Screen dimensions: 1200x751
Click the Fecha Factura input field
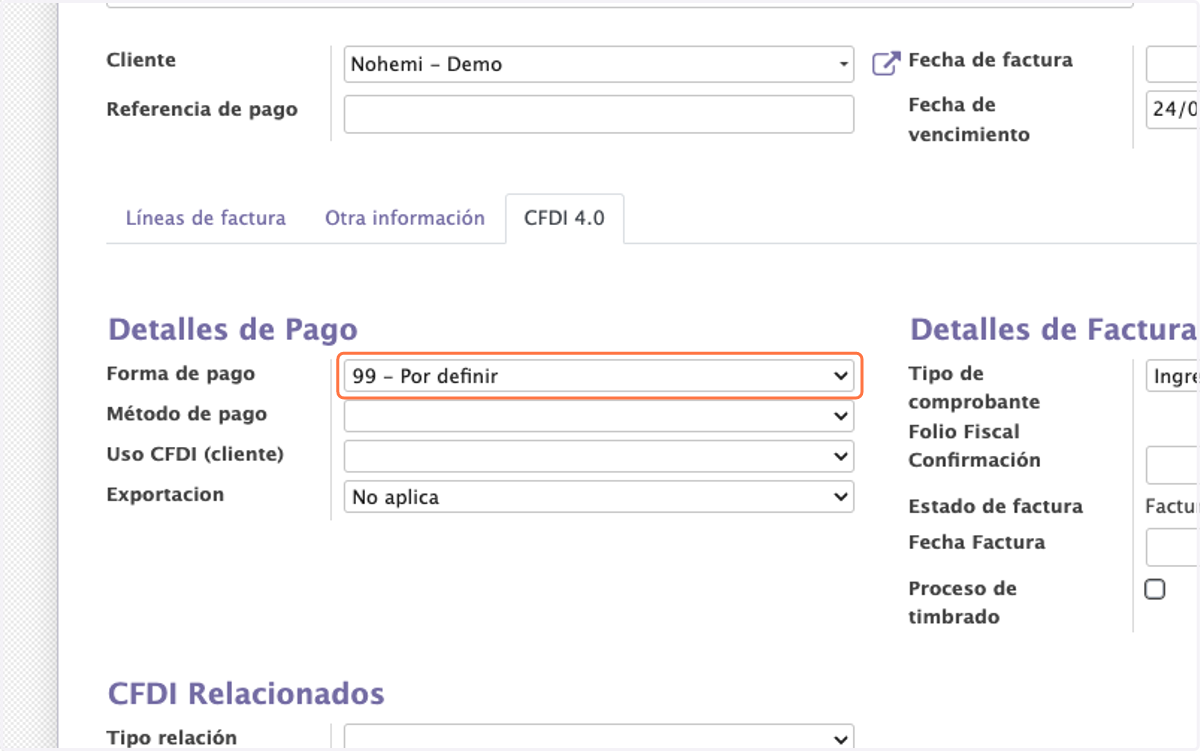pyautogui.click(x=1172, y=548)
